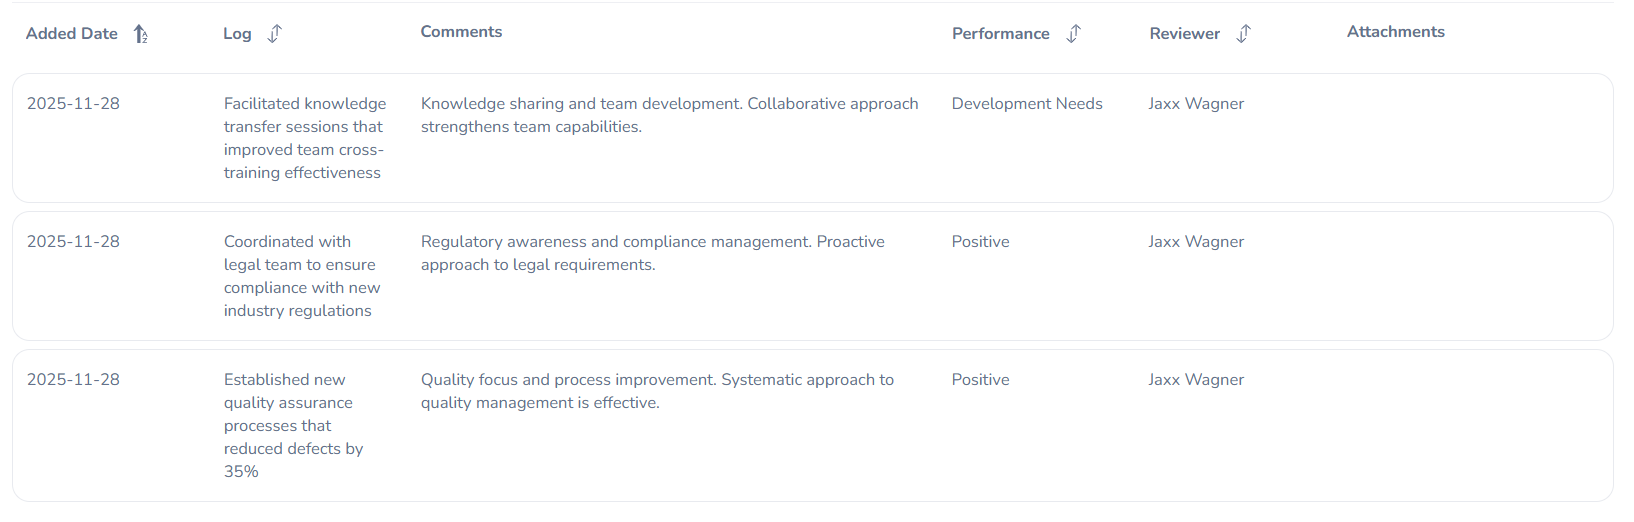
Task: Select the Comments column header
Action: [461, 32]
